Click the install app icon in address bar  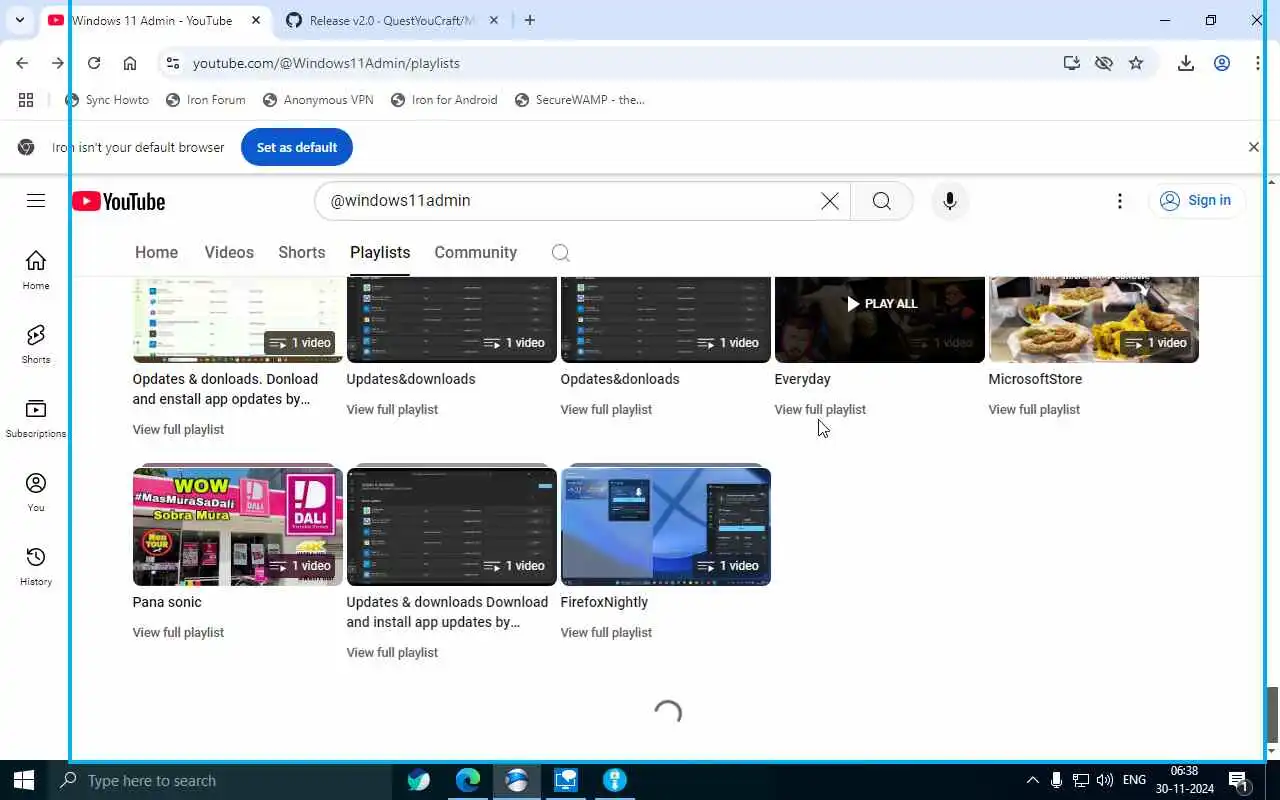point(1072,63)
